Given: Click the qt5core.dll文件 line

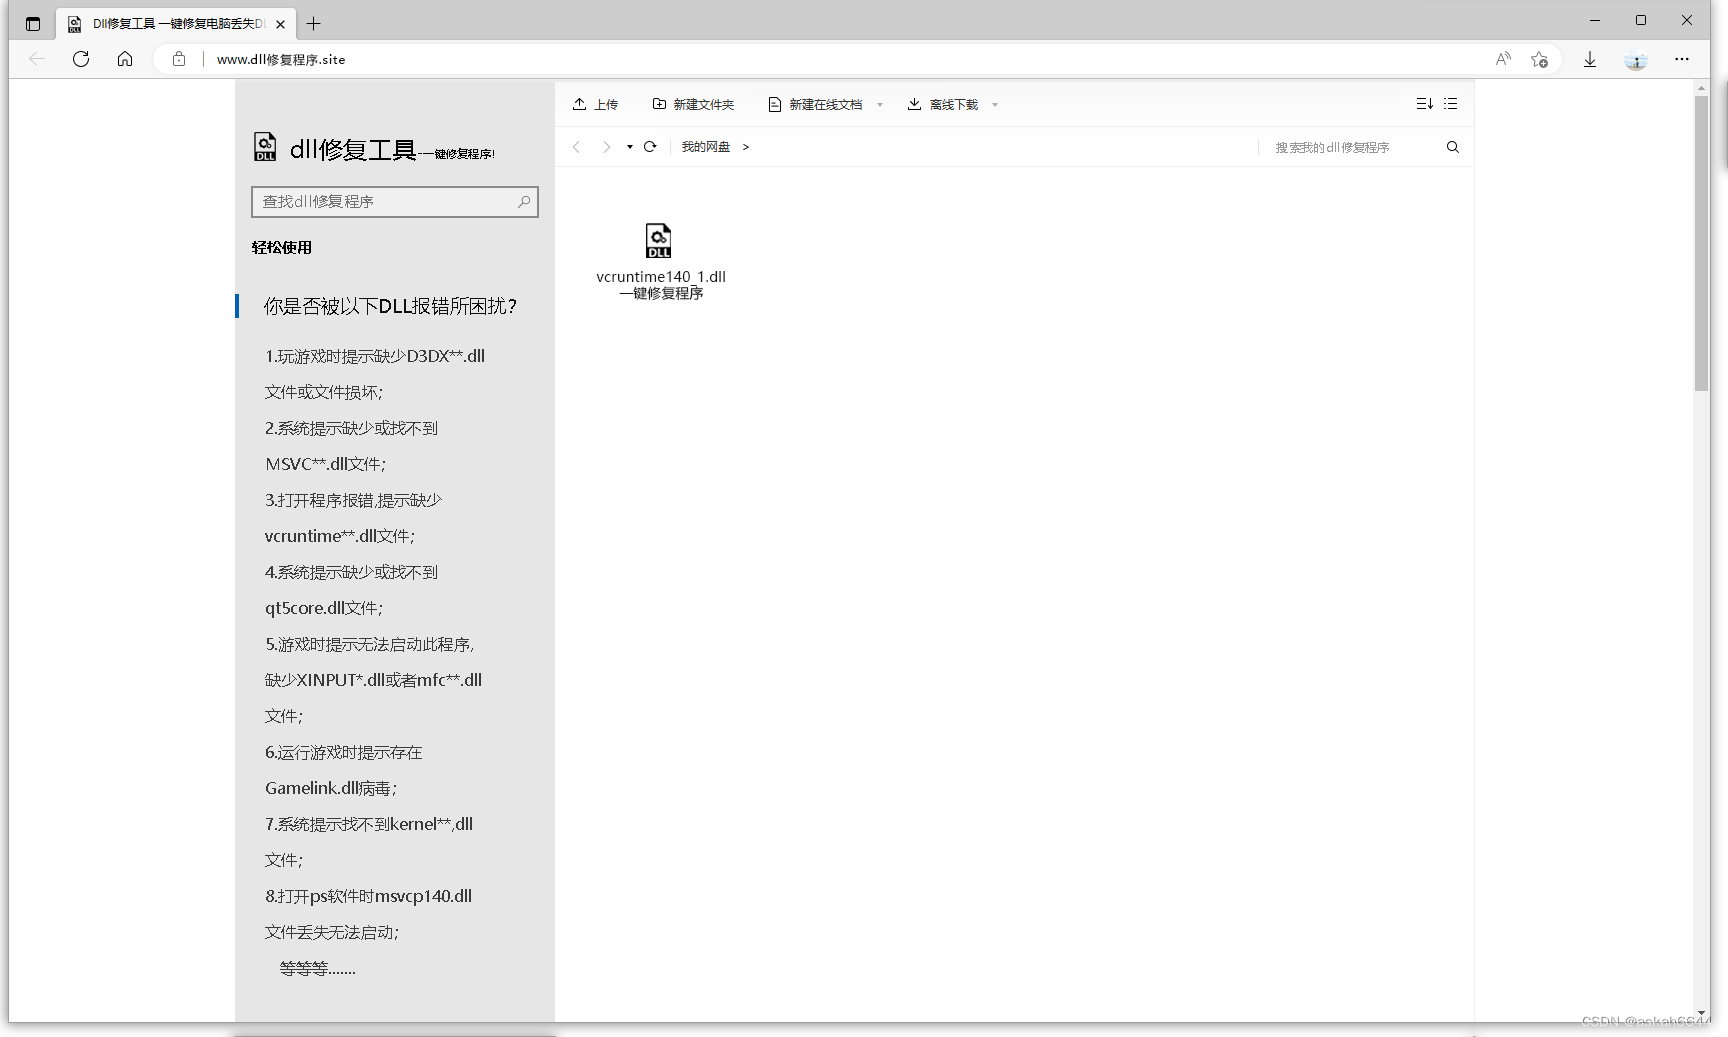Looking at the screenshot, I should click(324, 608).
